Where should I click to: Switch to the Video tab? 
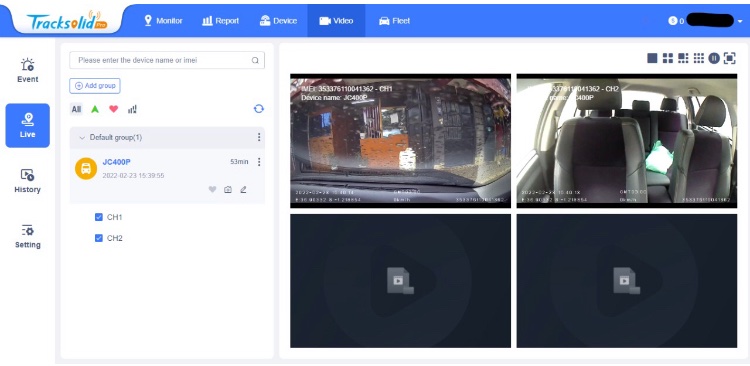point(336,21)
